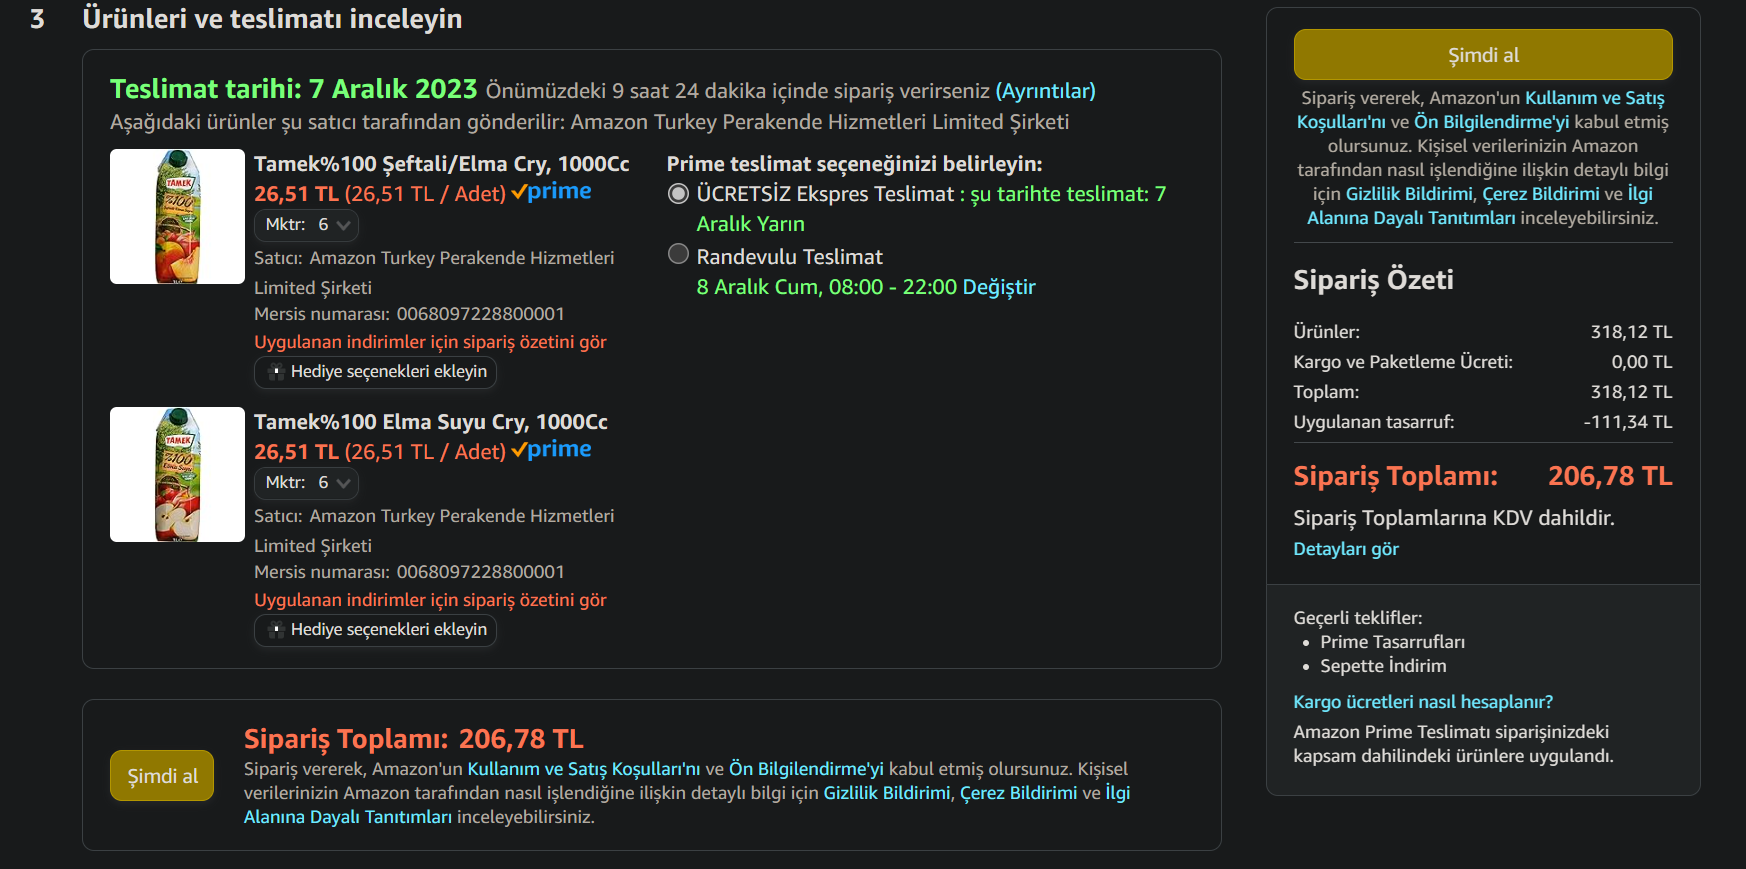Open quantity dropdown for Şeftali/Elma juice

point(306,225)
